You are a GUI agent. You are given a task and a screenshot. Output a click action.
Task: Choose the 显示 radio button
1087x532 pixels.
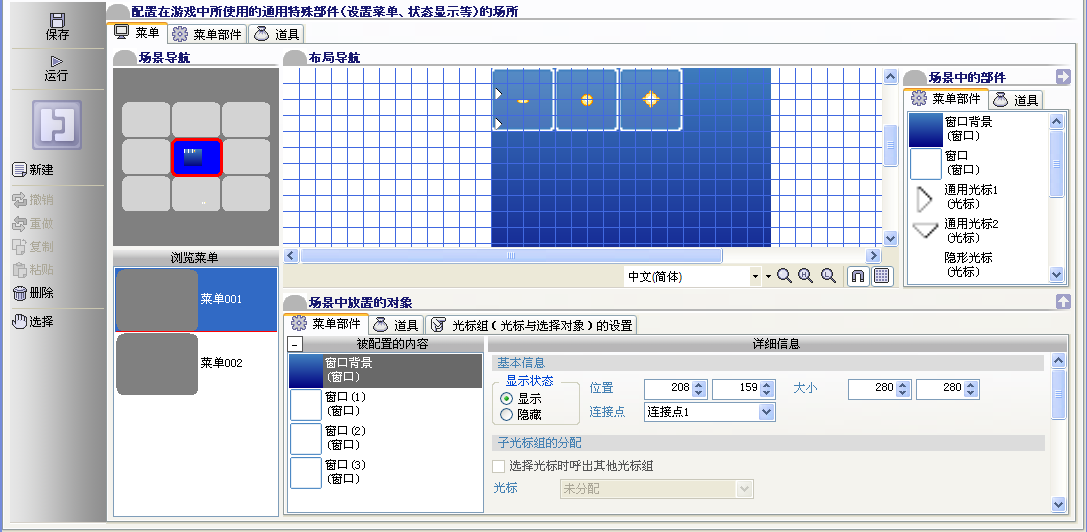click(x=506, y=399)
